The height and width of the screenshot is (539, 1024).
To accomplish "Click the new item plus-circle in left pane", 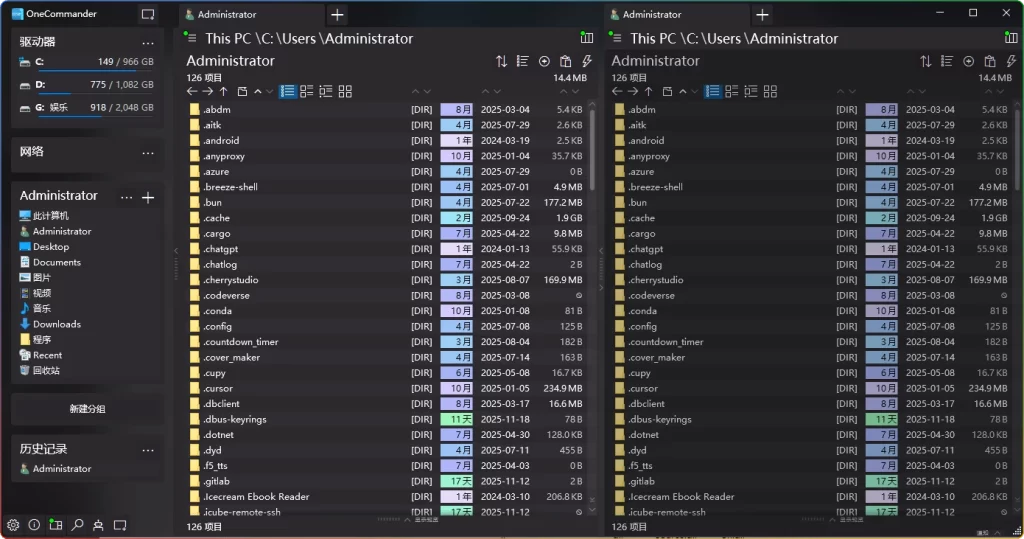I will point(544,61).
